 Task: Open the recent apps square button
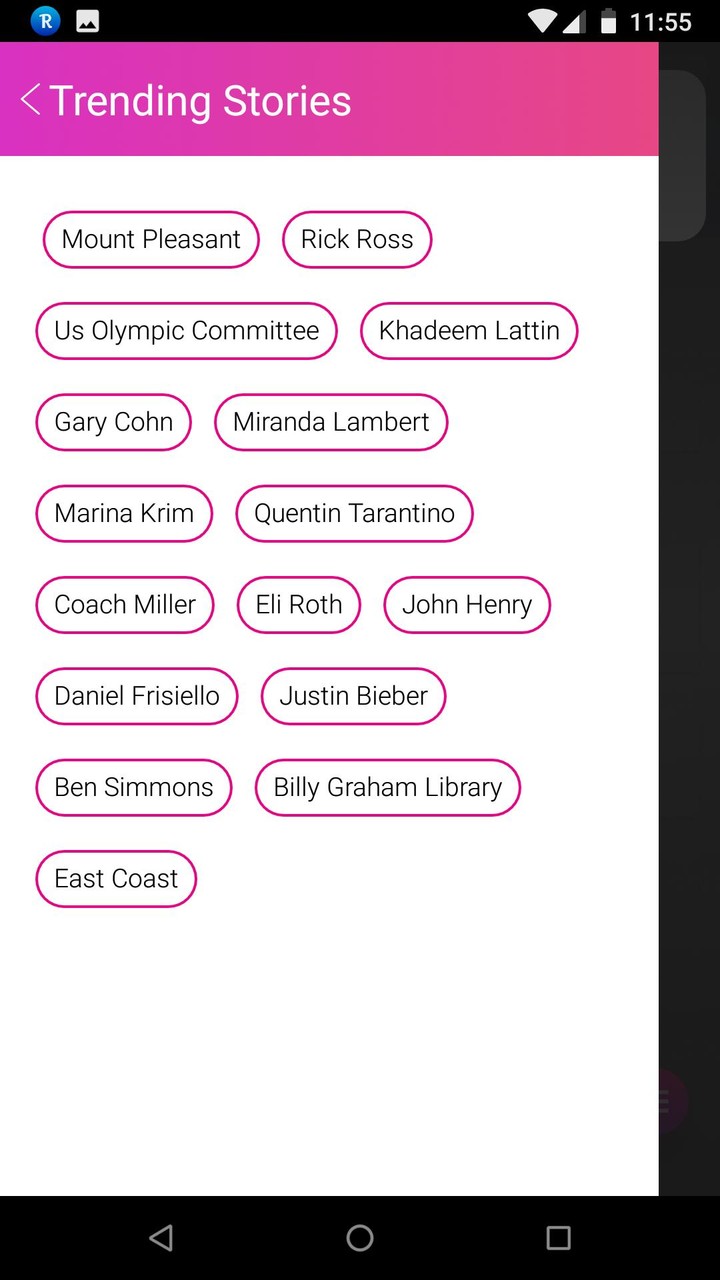[558, 1238]
